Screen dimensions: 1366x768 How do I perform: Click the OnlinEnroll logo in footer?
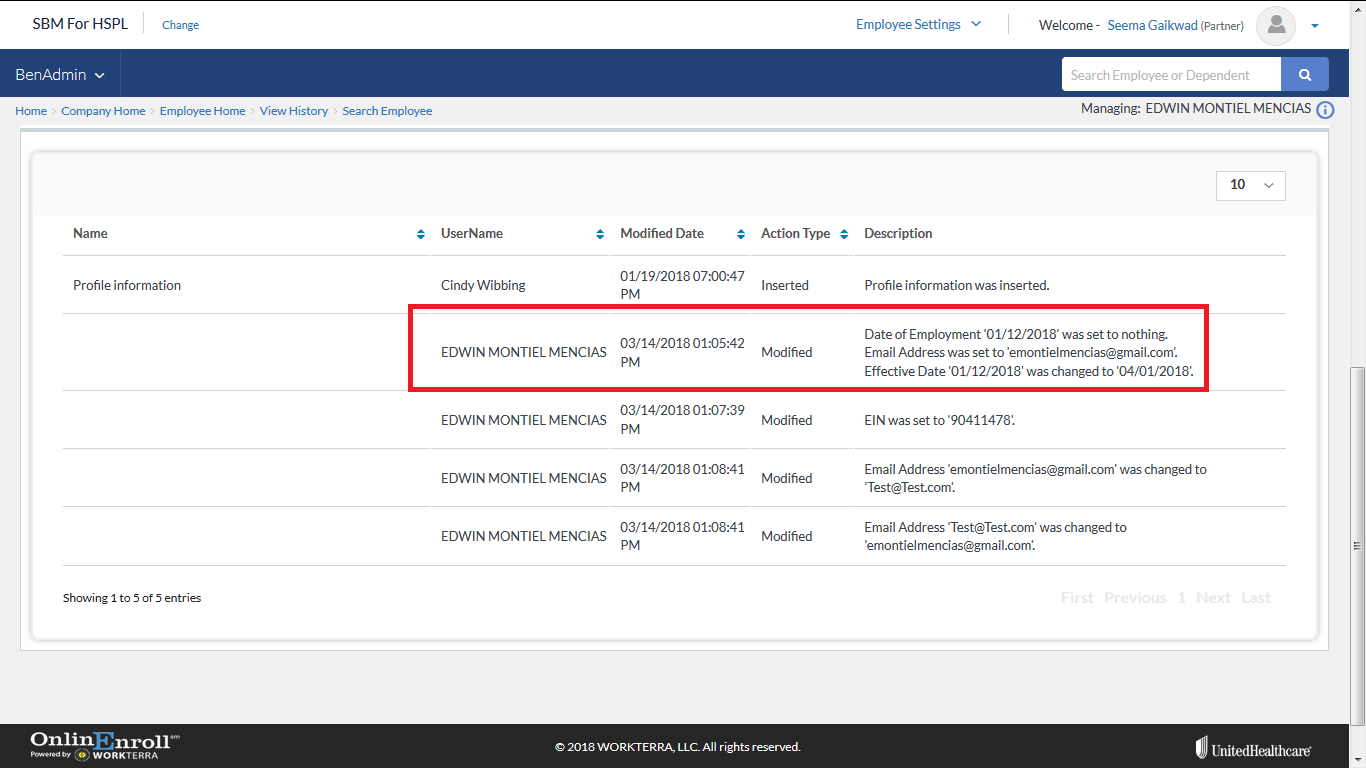pyautogui.click(x=105, y=746)
